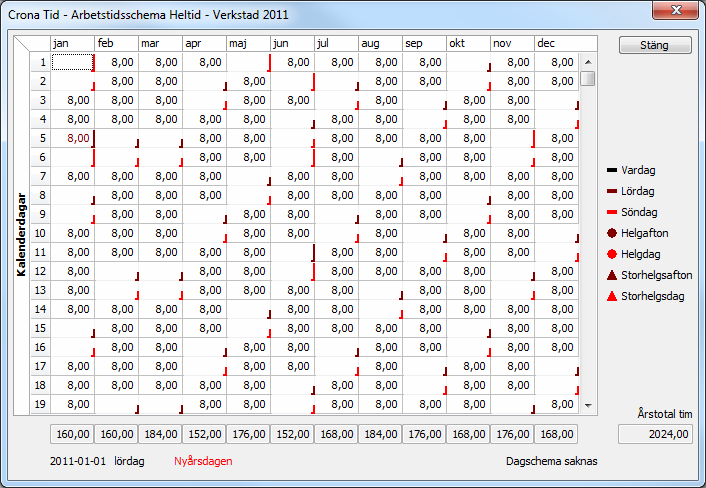Select the apr column header

(x=204, y=44)
